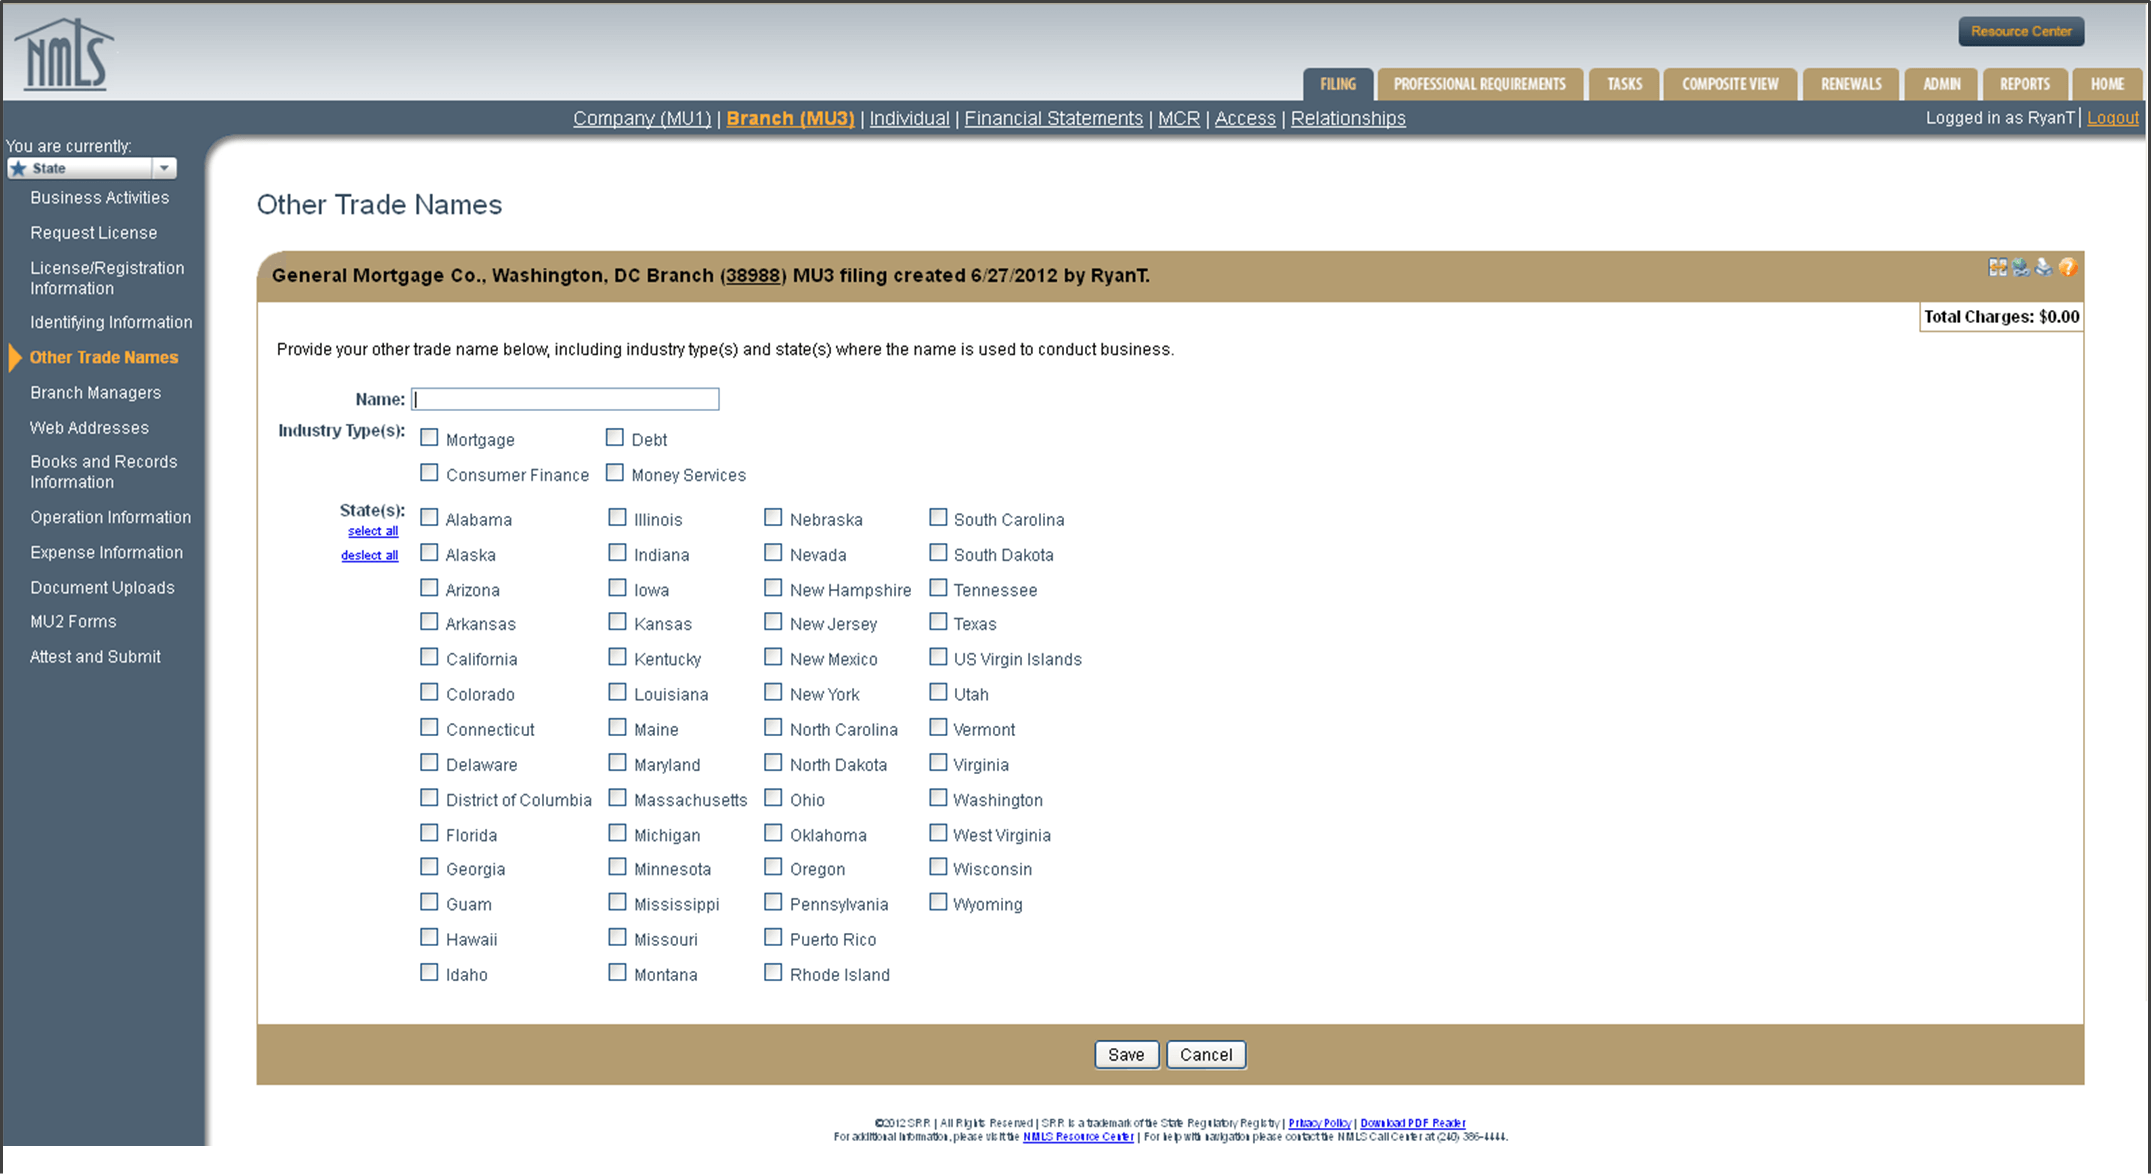Open the Relationships link
The width and height of the screenshot is (2151, 1174).
click(1348, 118)
